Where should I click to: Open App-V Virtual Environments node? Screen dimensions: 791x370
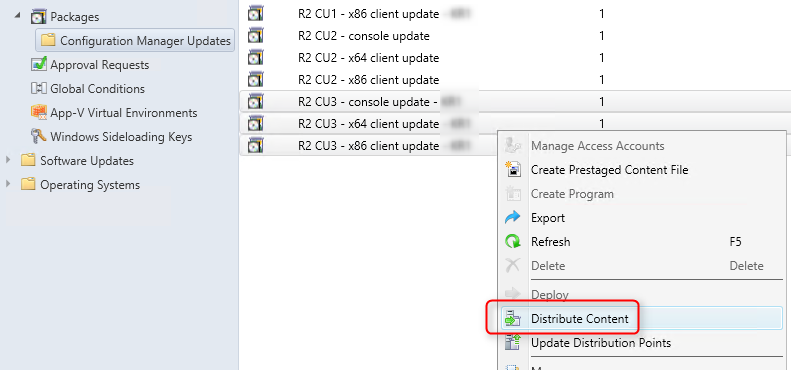click(124, 113)
